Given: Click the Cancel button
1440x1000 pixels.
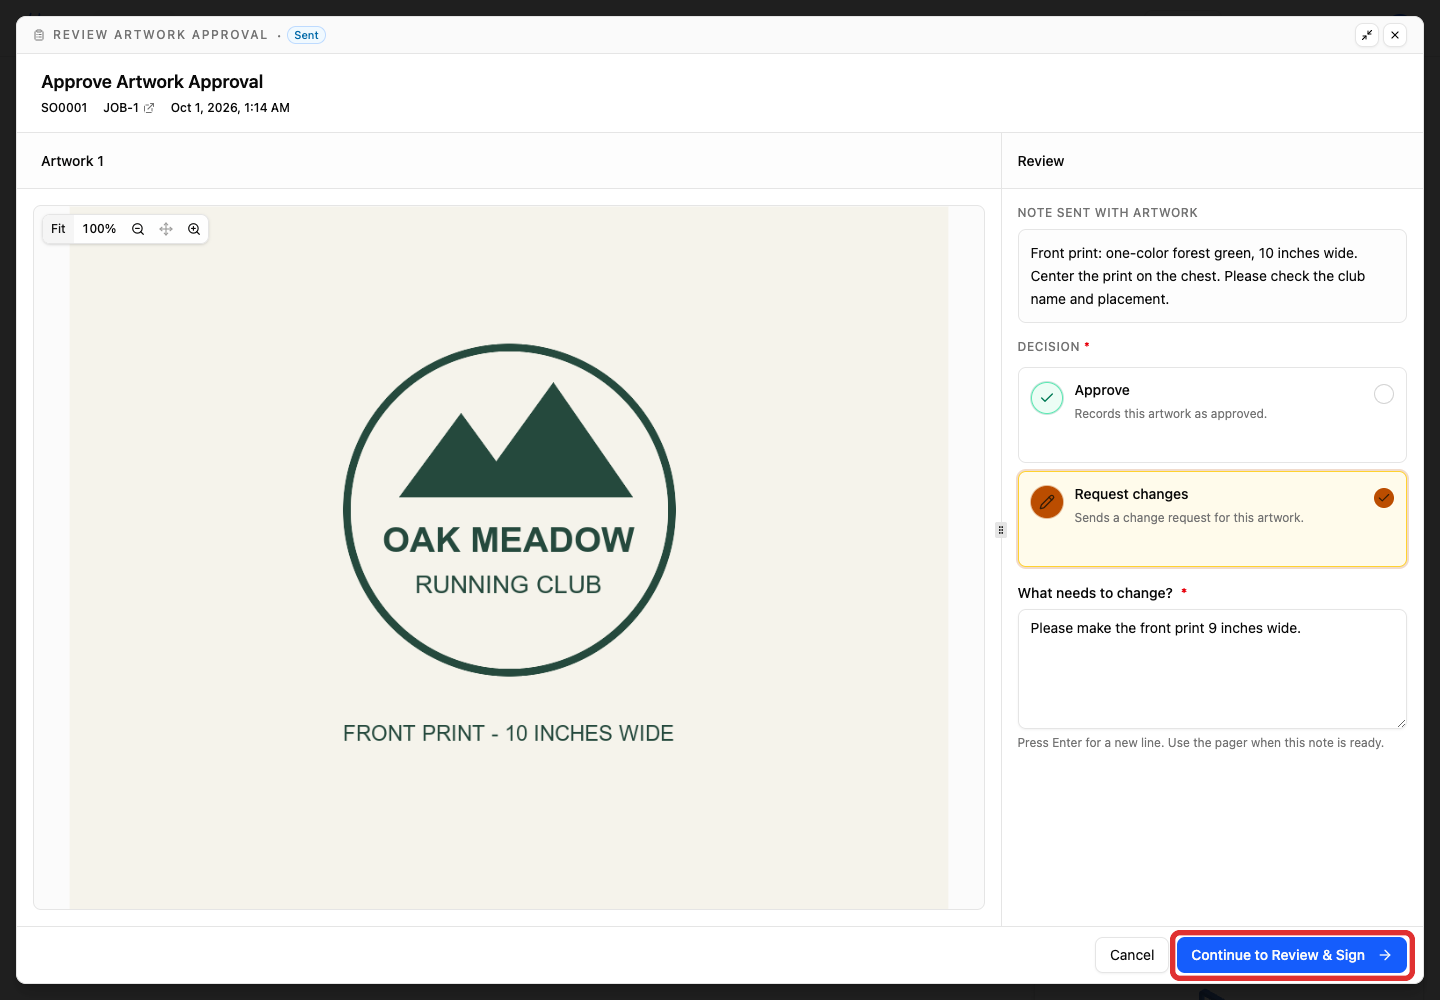Looking at the screenshot, I should point(1132,955).
